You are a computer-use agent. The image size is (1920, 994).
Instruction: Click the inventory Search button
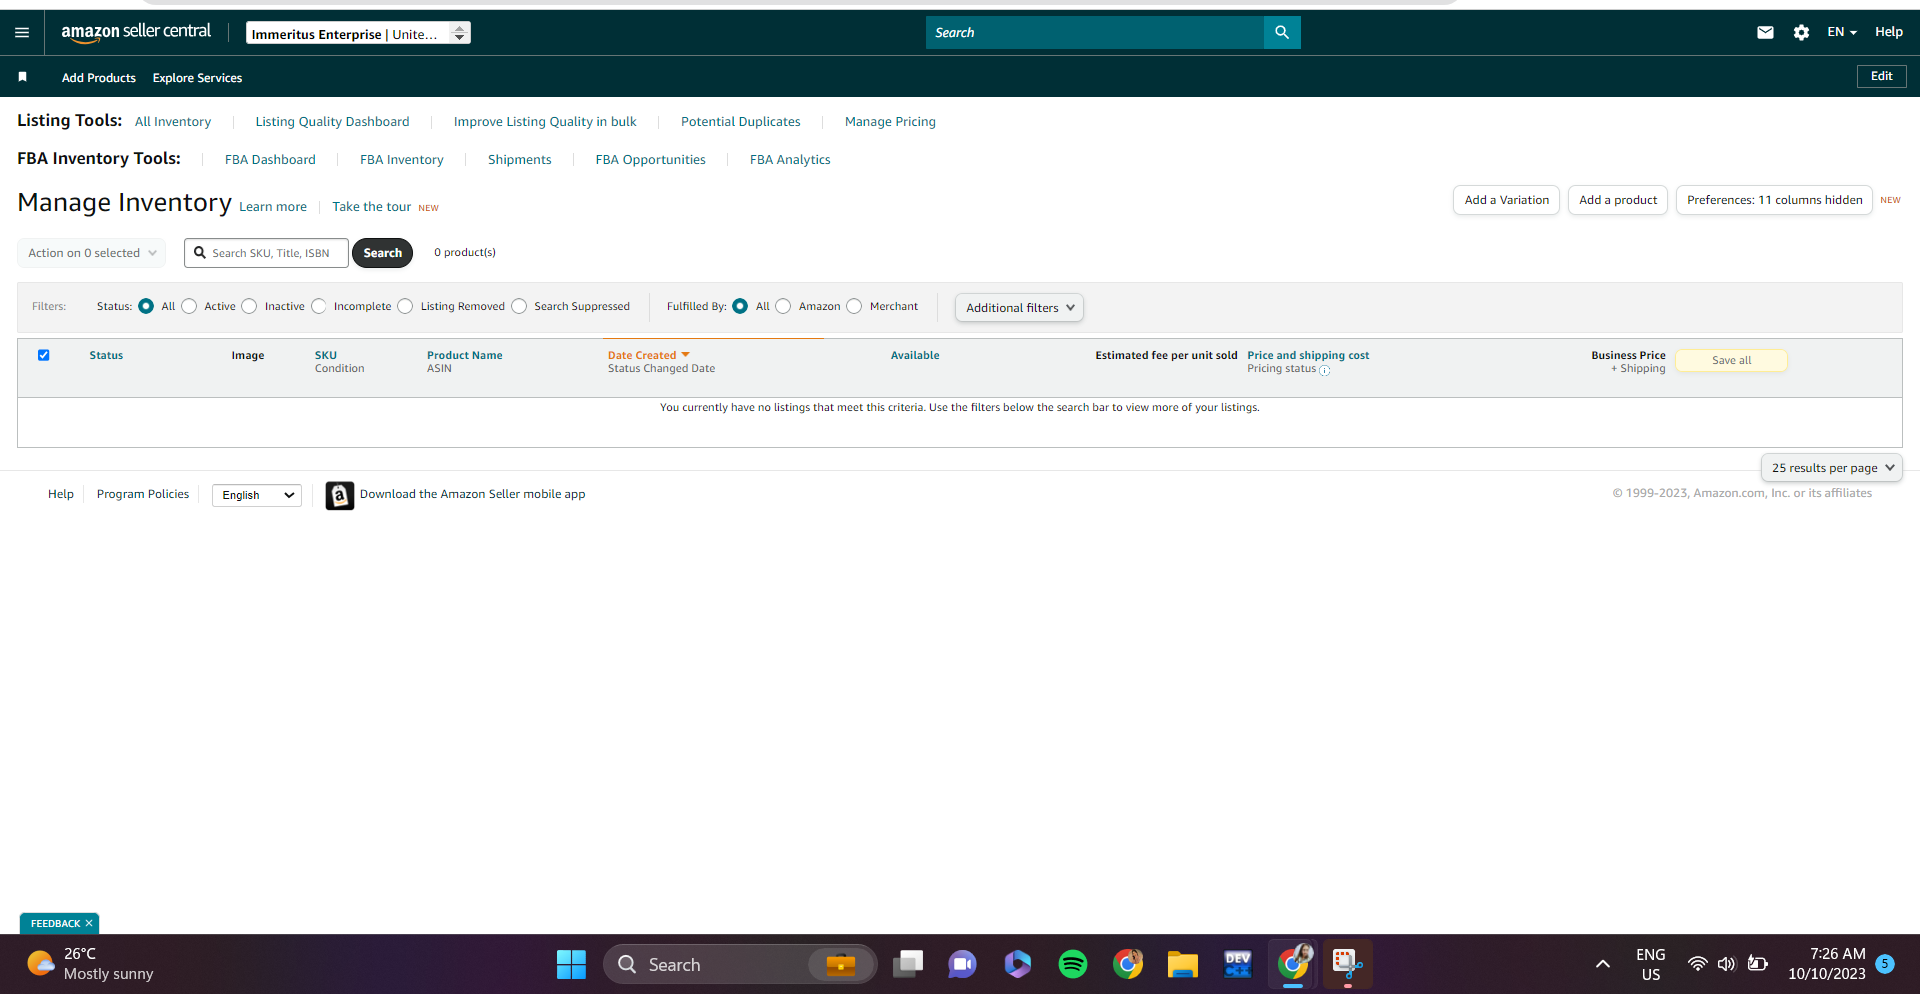tap(382, 253)
